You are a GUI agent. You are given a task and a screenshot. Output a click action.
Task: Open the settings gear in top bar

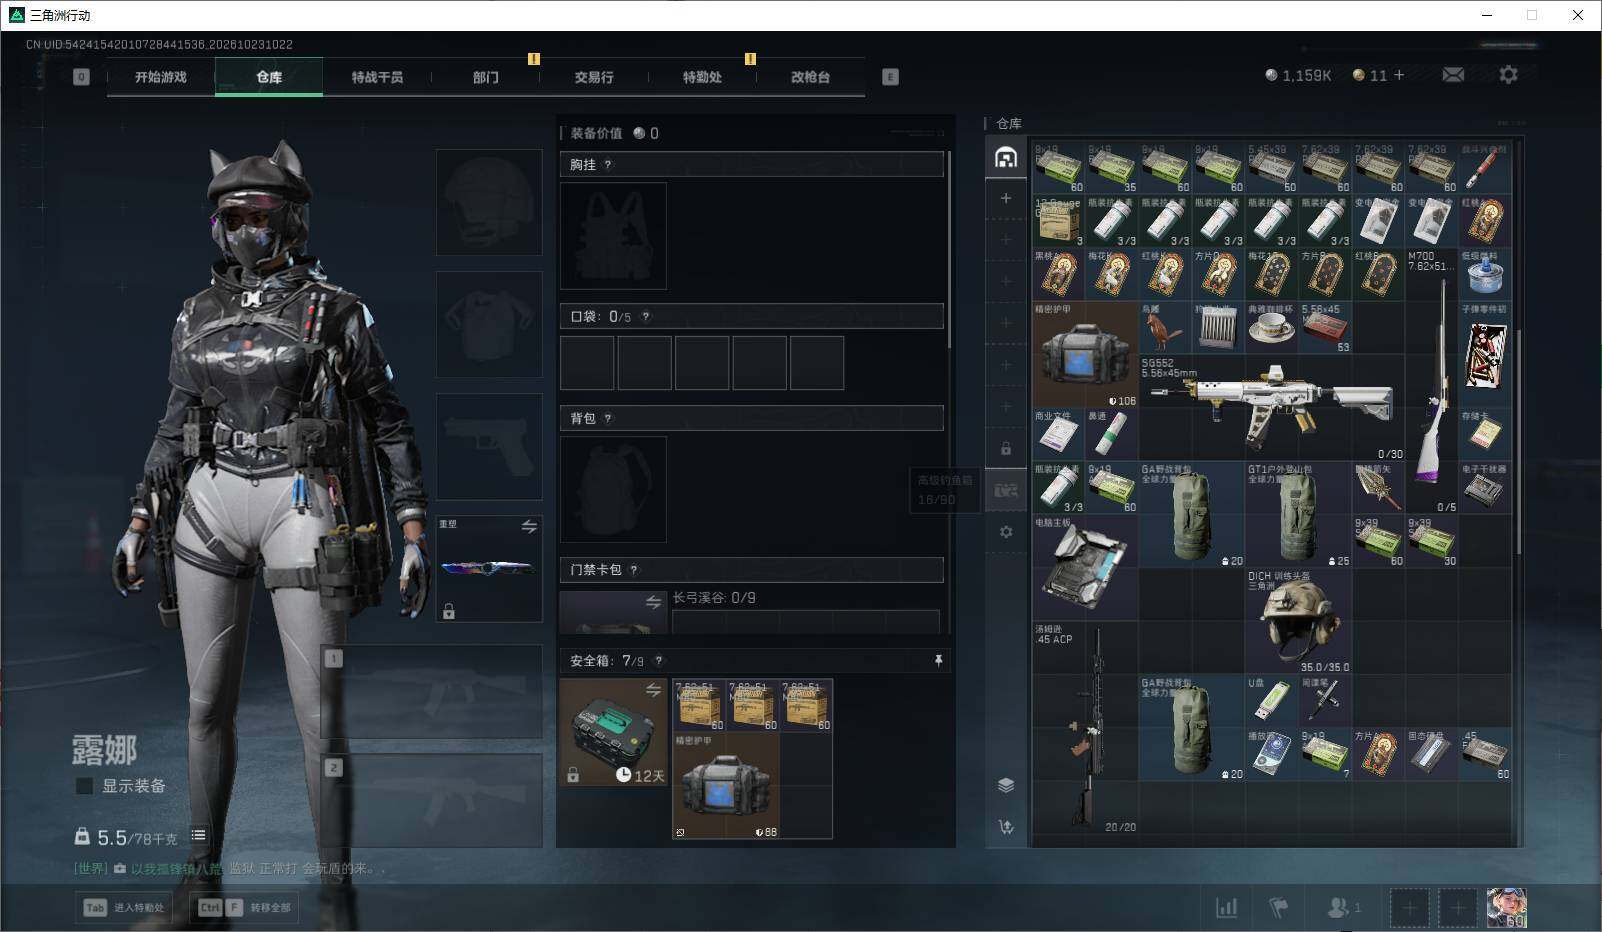(1508, 75)
